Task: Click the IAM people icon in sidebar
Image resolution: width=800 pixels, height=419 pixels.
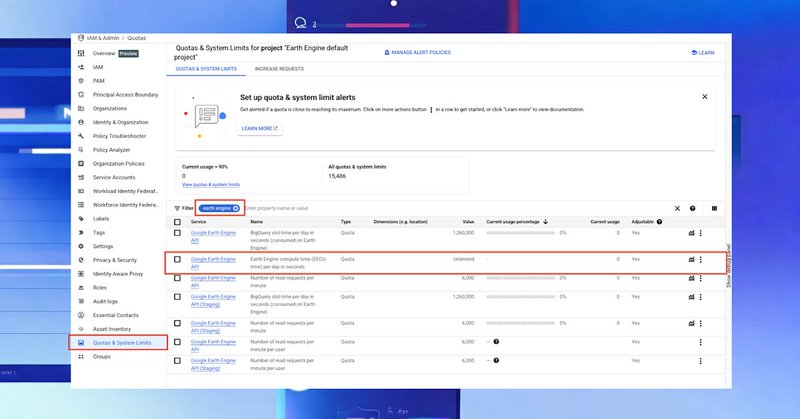Action: click(81, 67)
